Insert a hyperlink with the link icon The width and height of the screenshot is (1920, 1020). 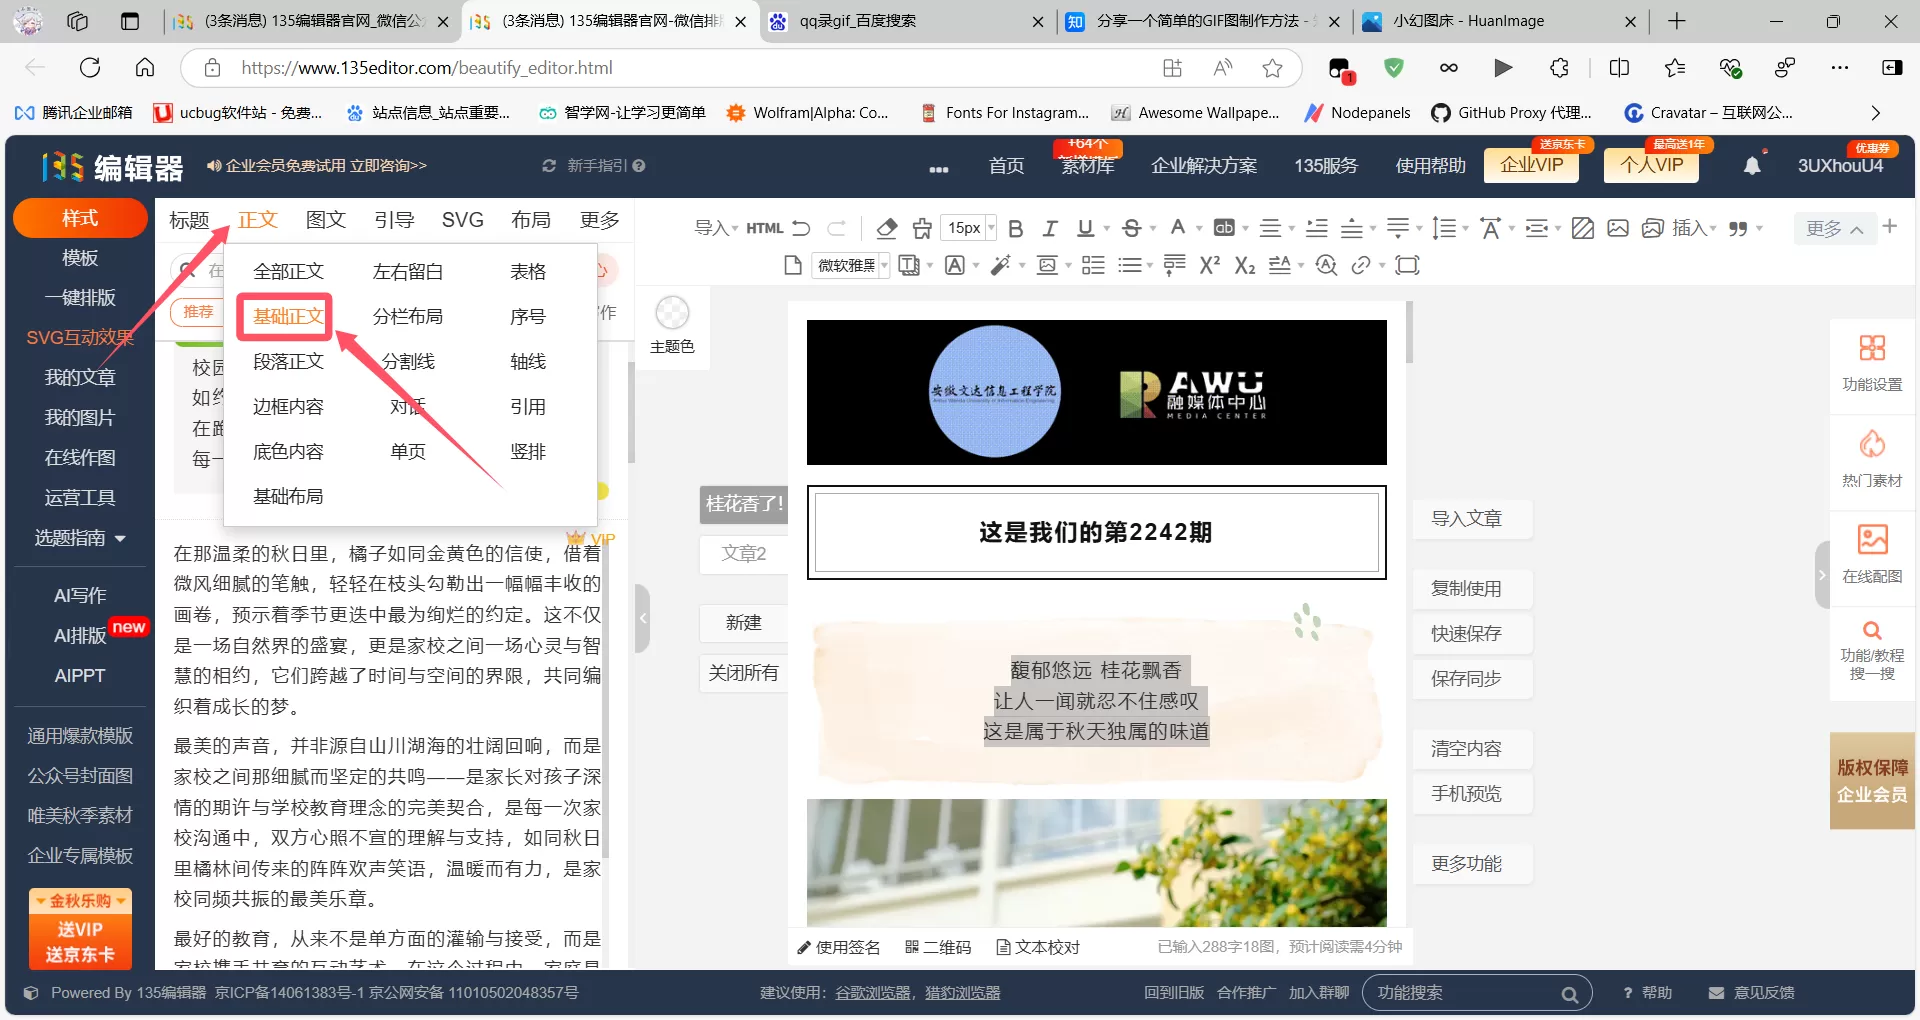tap(1363, 265)
